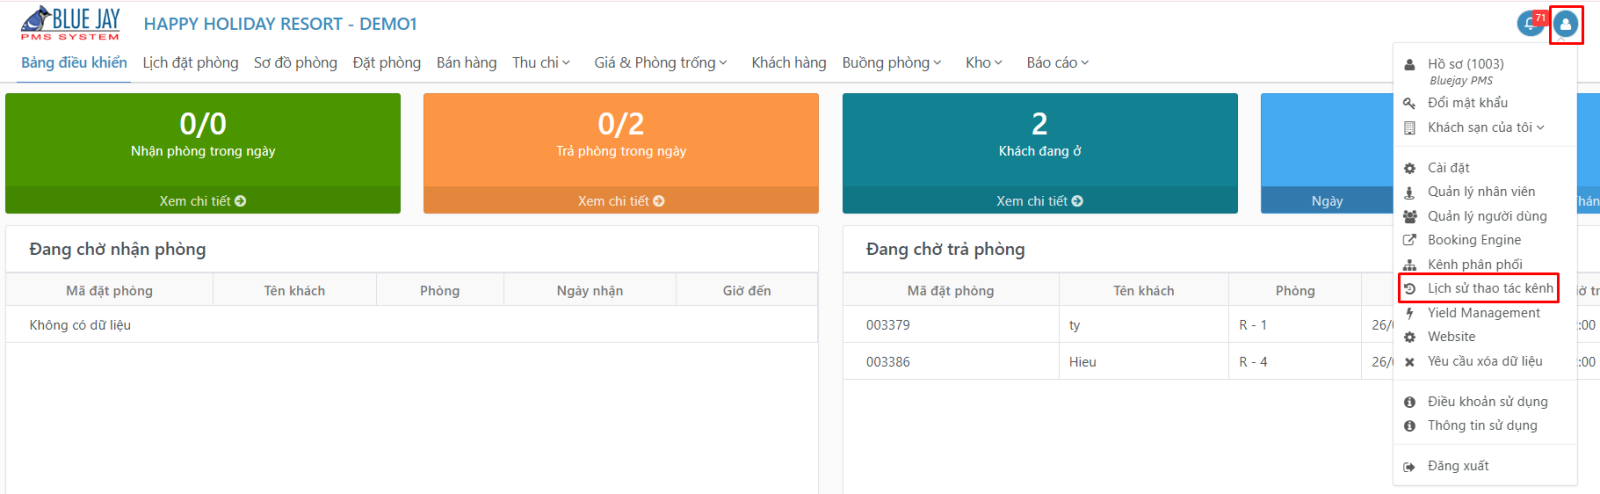
Task: Click logout icon beside Đăng xuất
Action: [x=1409, y=467]
